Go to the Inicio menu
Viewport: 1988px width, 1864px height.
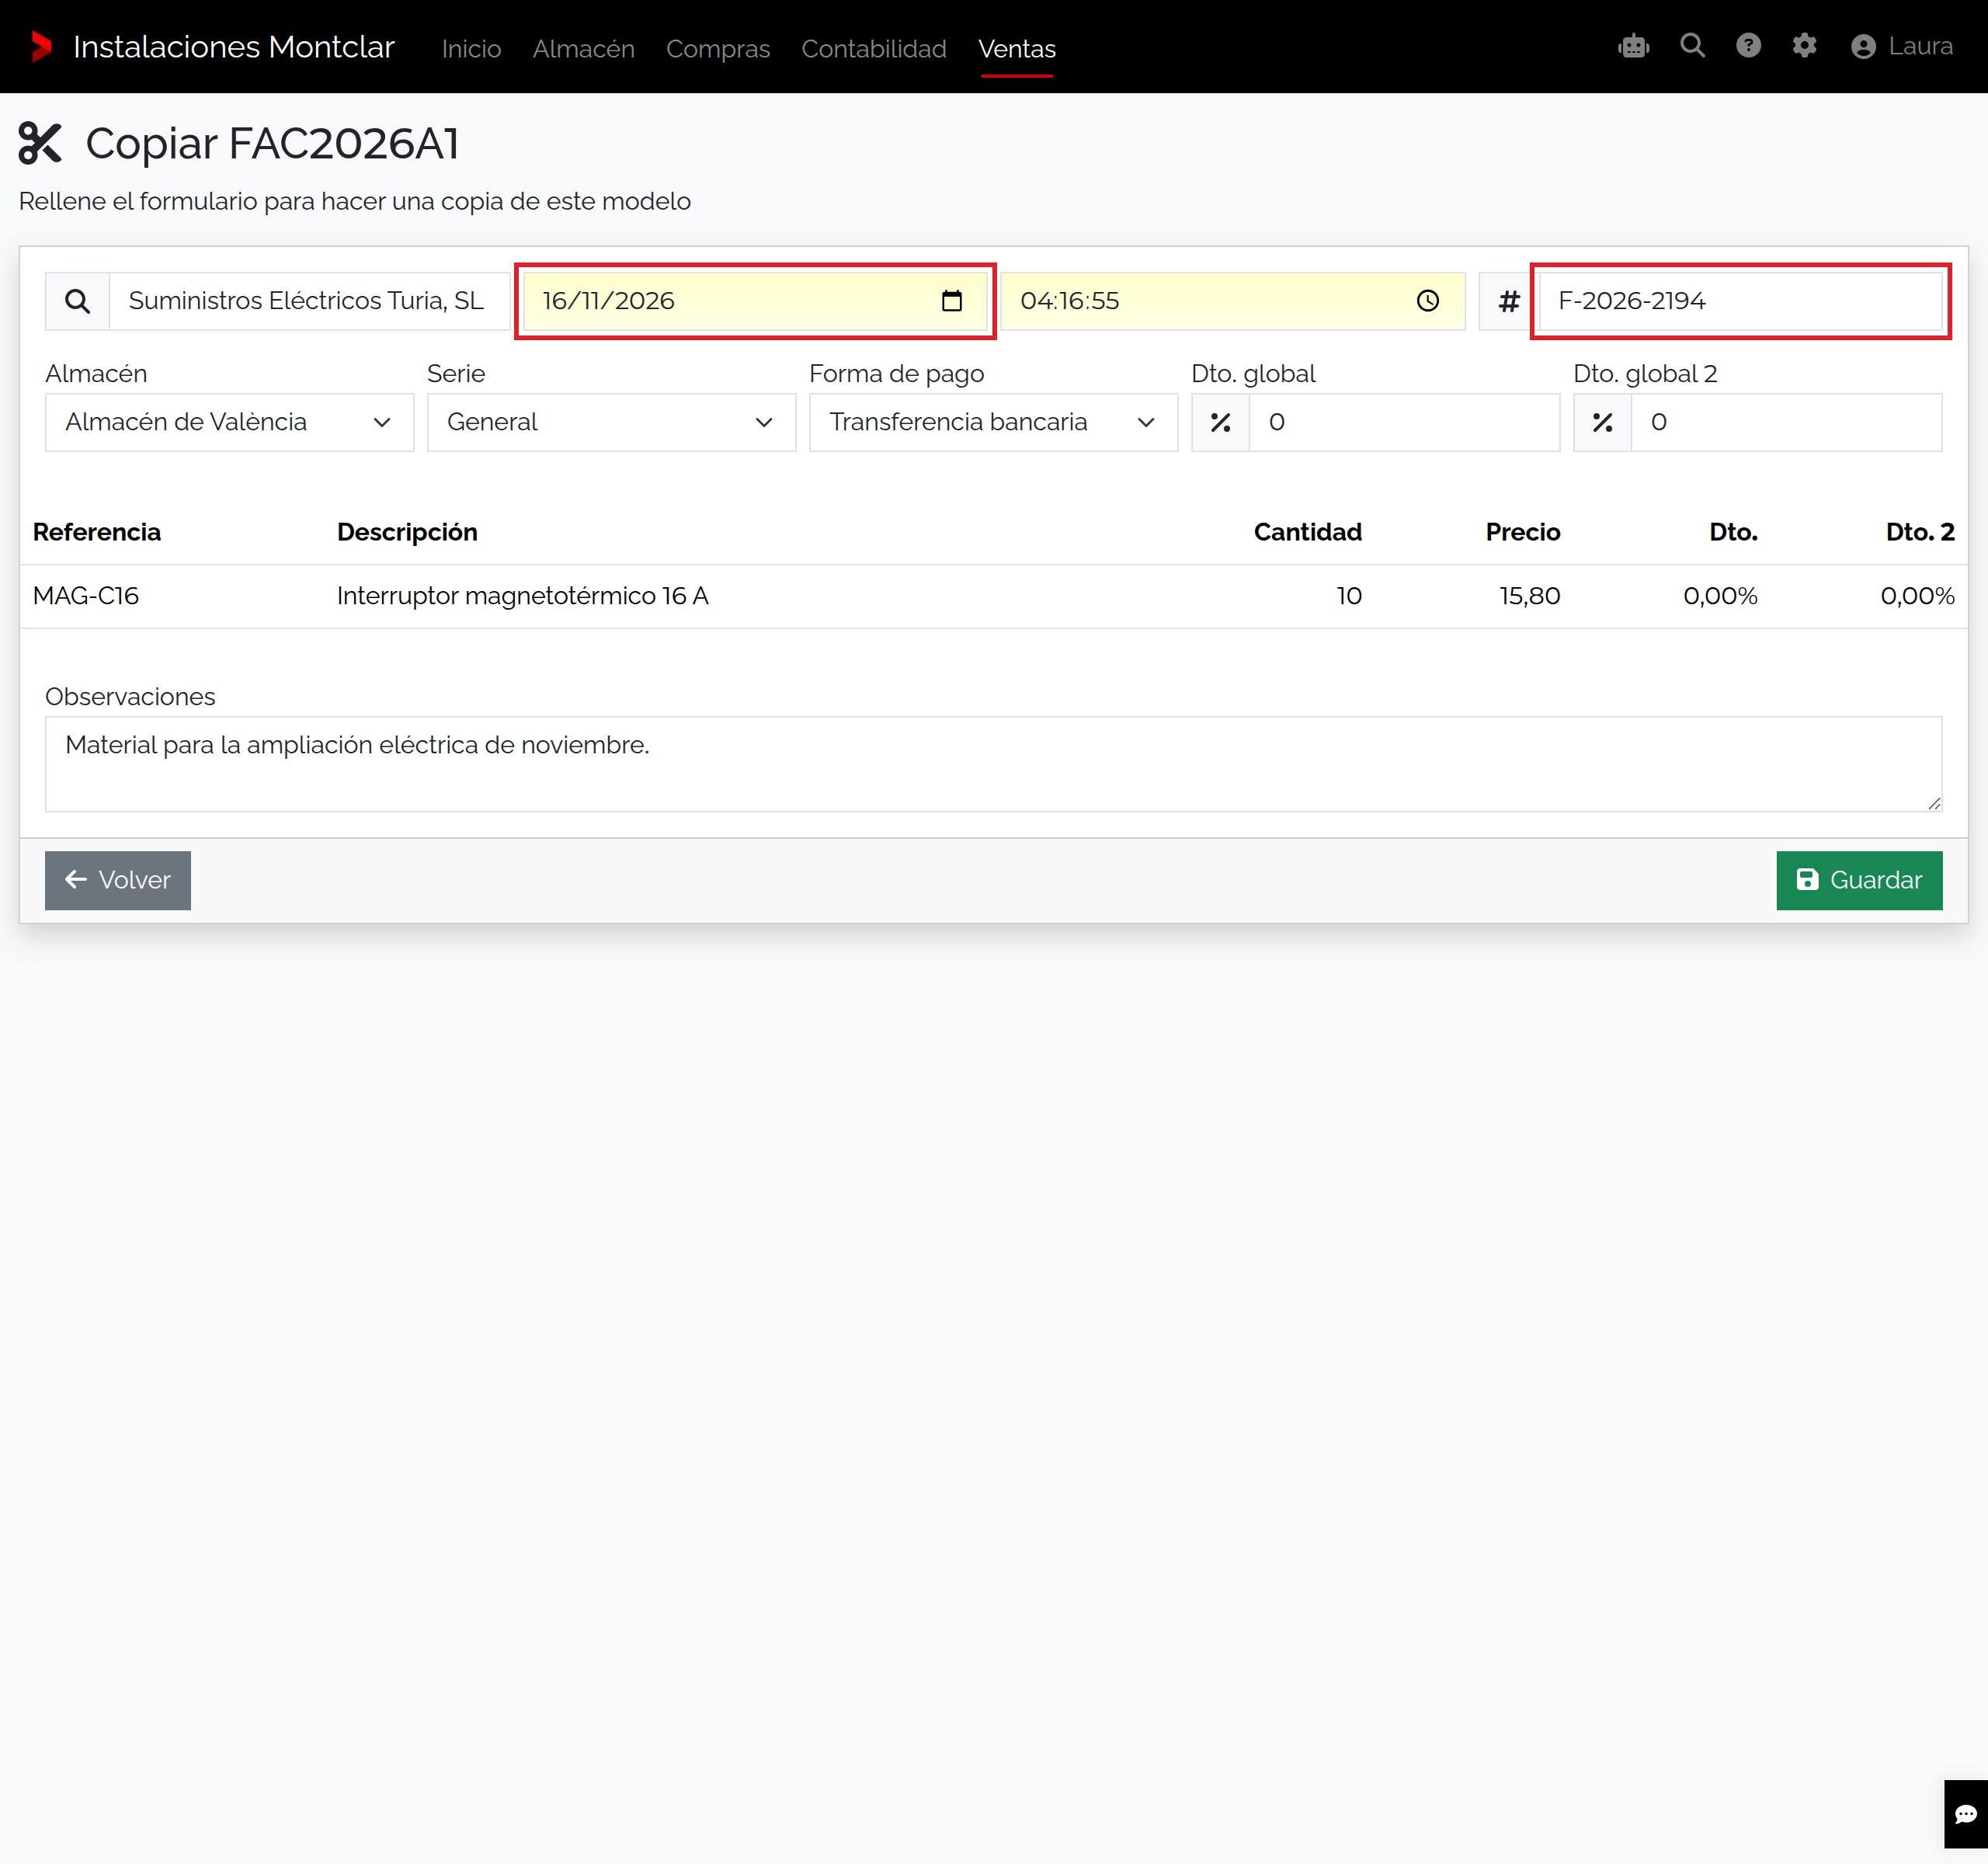[471, 48]
